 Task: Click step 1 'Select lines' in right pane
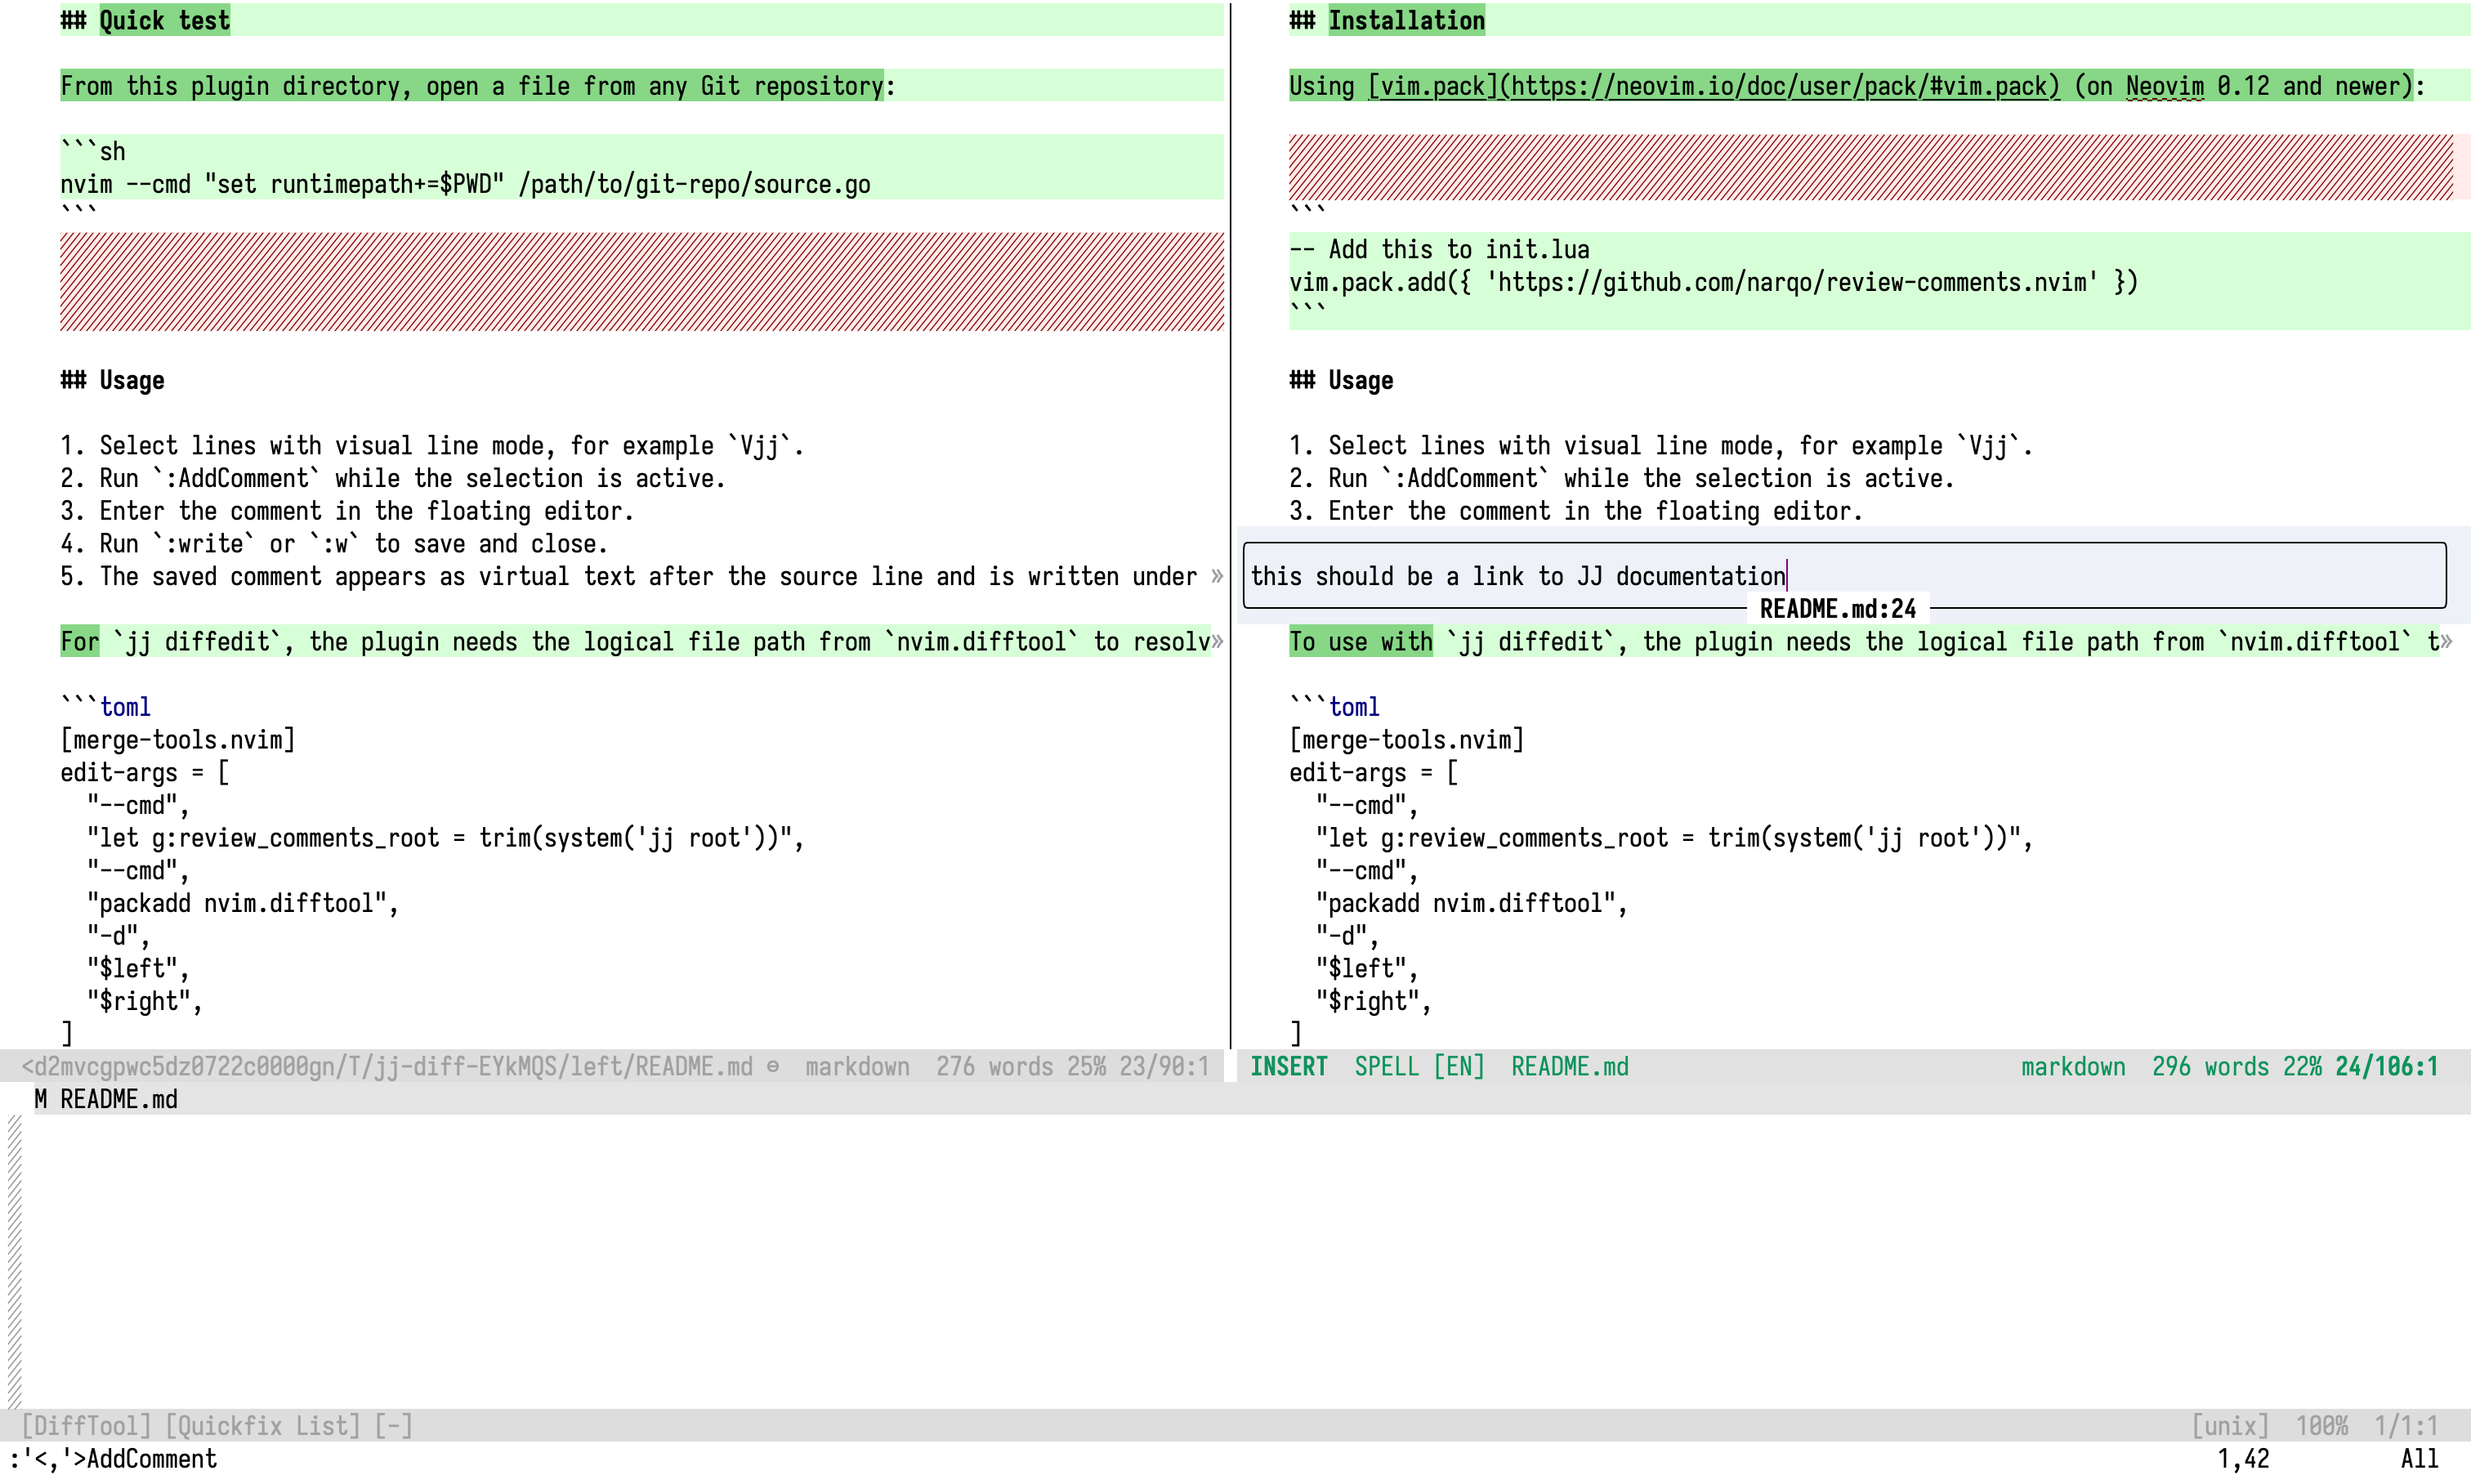click(x=1661, y=445)
